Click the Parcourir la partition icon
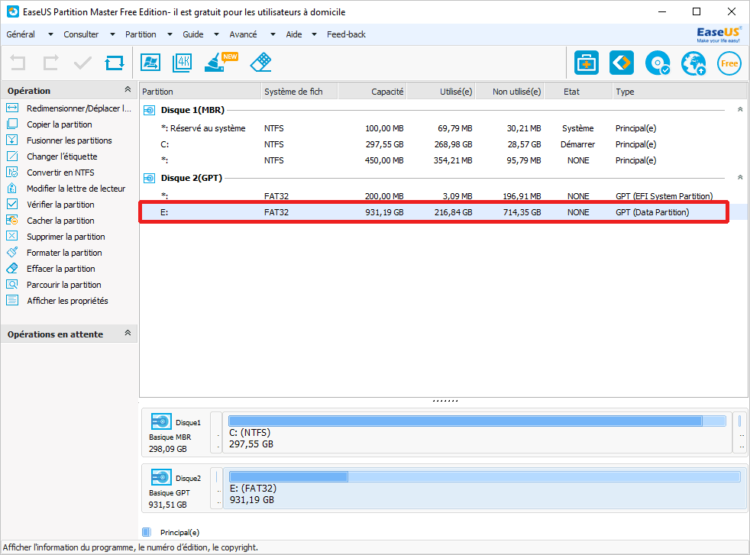 pos(12,285)
